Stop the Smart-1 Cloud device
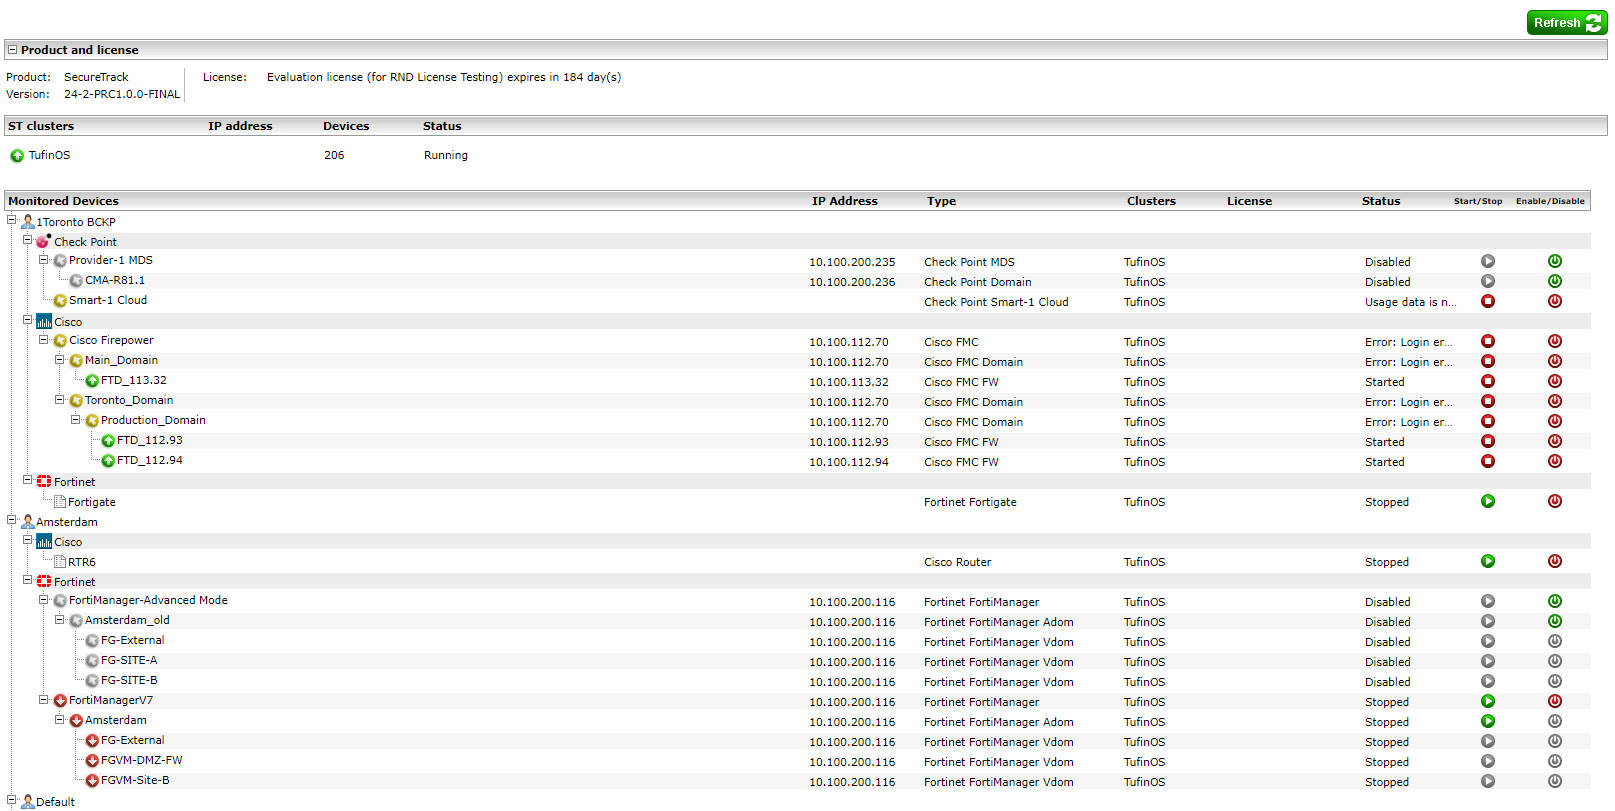The image size is (1615, 811). pyautogui.click(x=1488, y=302)
